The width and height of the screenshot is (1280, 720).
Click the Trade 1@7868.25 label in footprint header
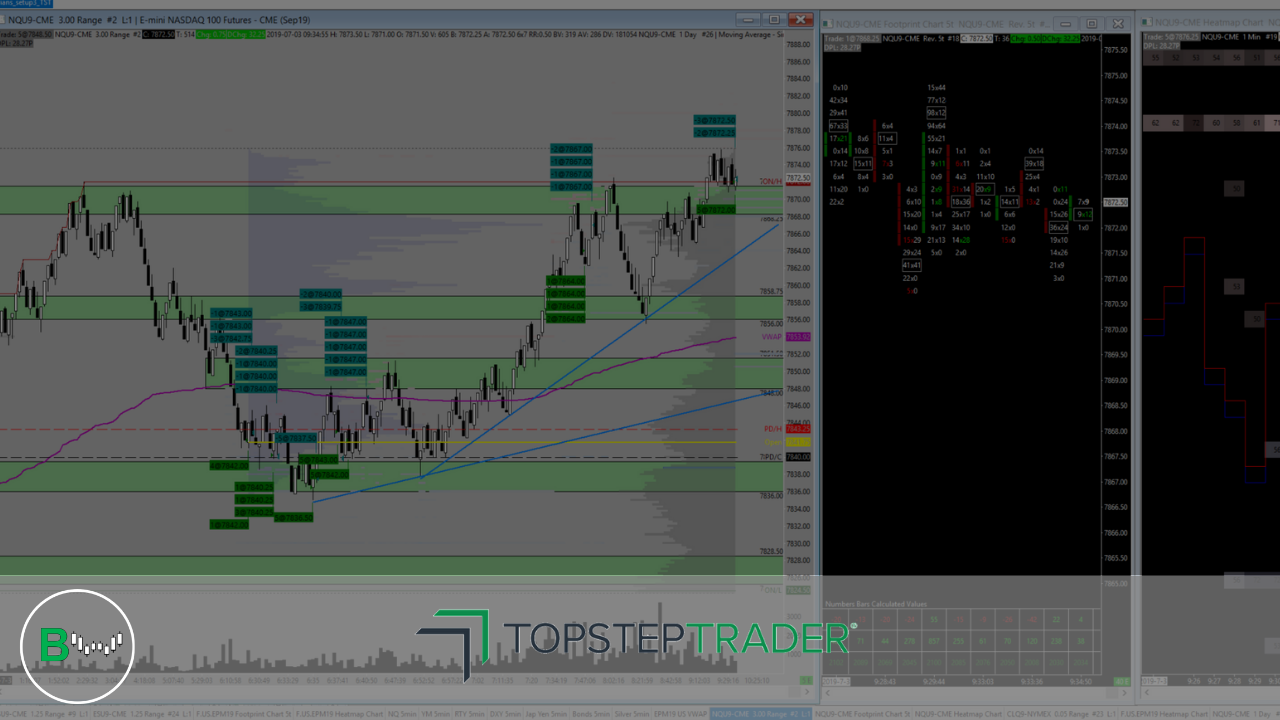click(850, 38)
